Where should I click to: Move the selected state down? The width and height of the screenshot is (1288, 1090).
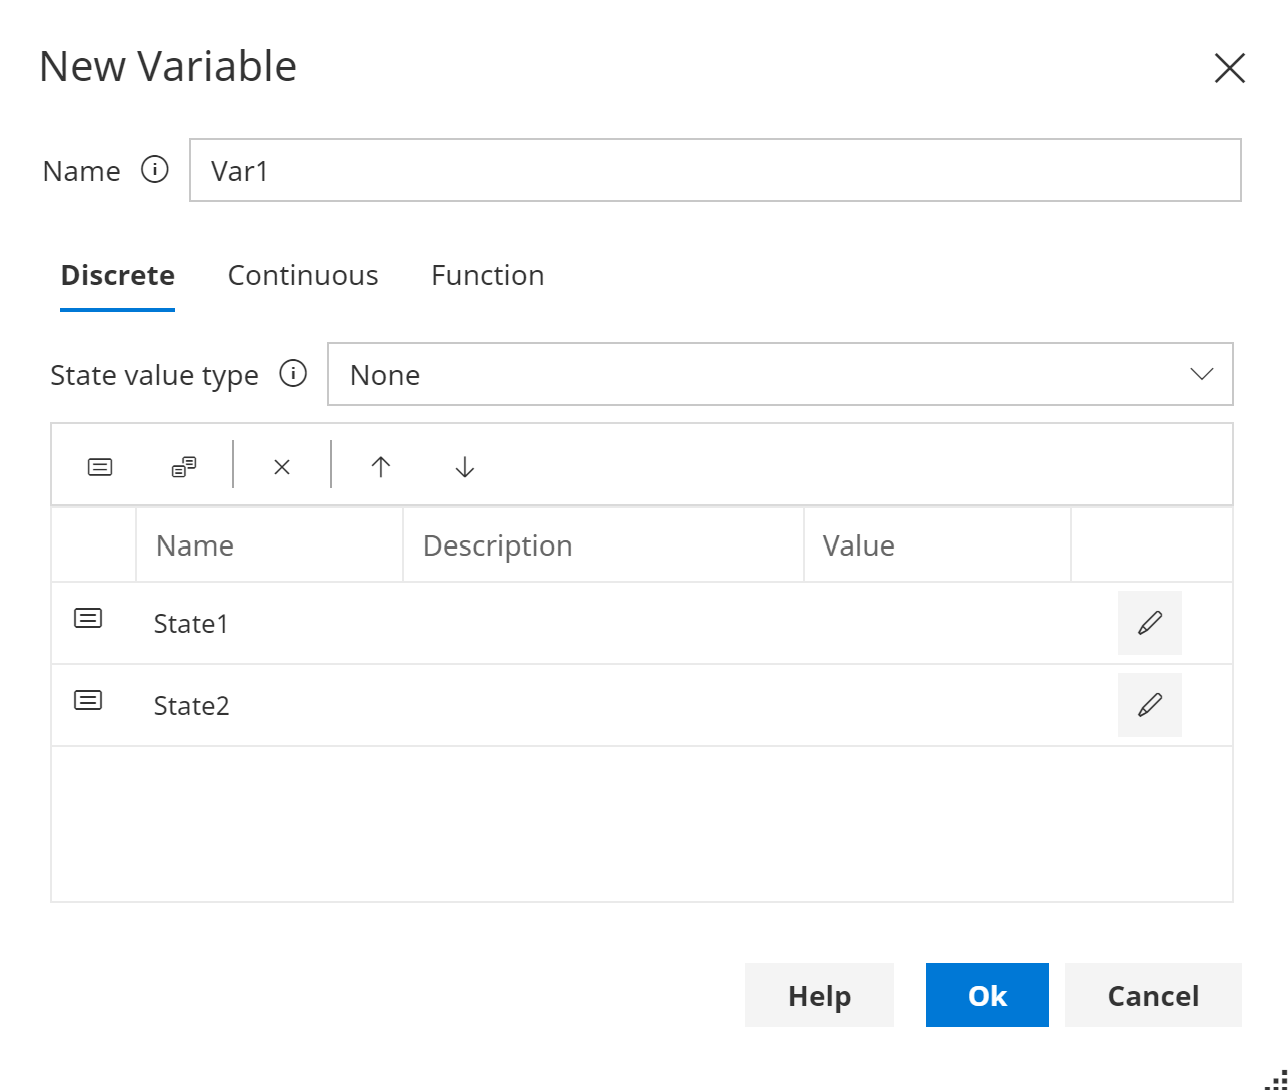tap(463, 465)
